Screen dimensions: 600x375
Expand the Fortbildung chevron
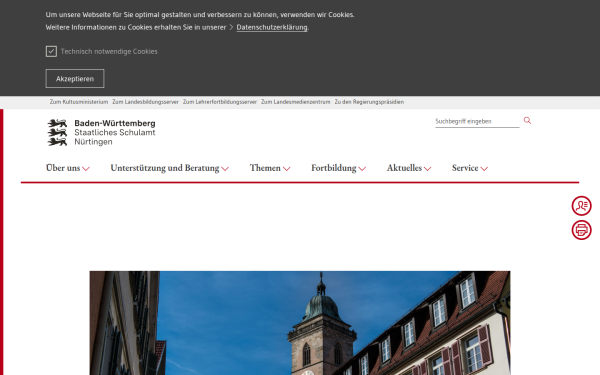pos(362,169)
